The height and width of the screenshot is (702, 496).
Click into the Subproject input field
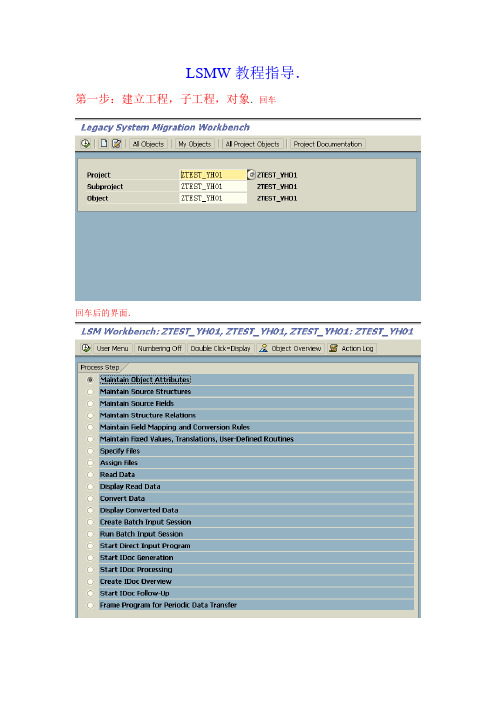[213, 186]
